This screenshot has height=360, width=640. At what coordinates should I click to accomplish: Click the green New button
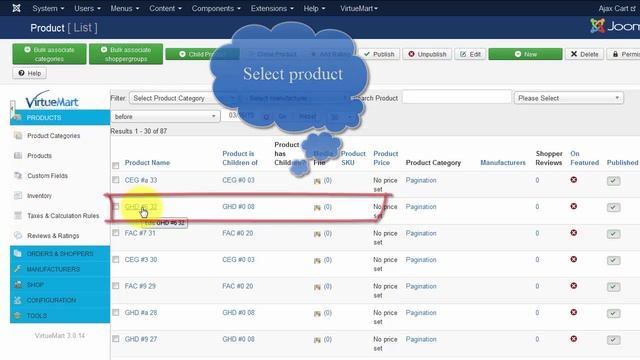[525, 54]
